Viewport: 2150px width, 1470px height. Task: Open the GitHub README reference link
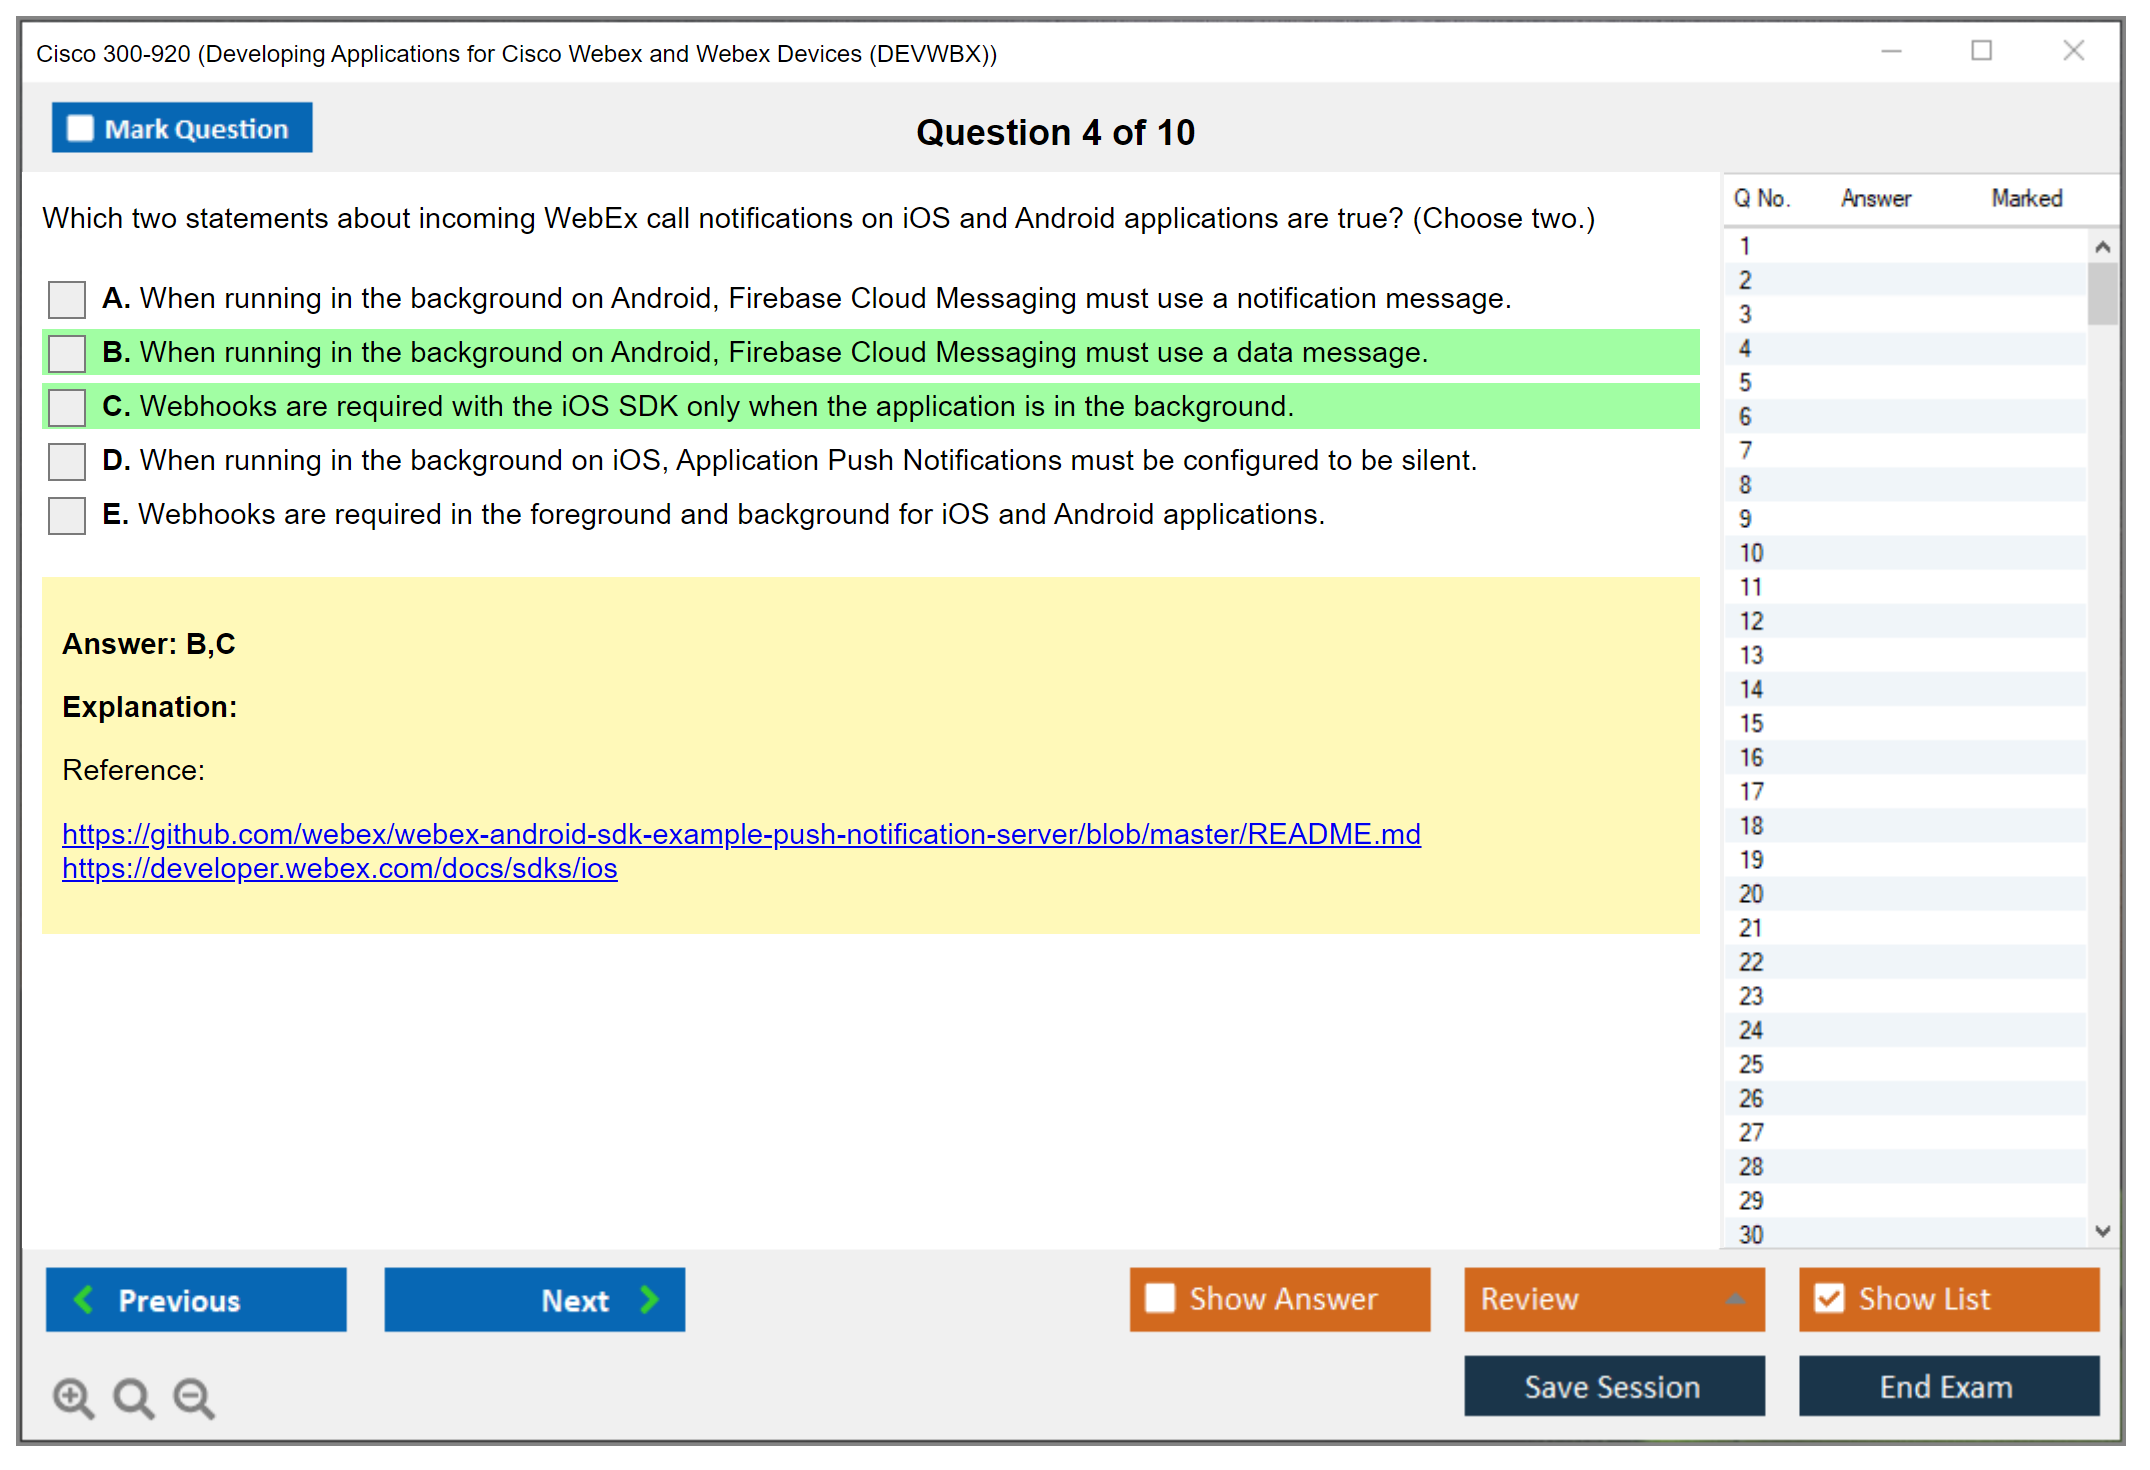[741, 834]
